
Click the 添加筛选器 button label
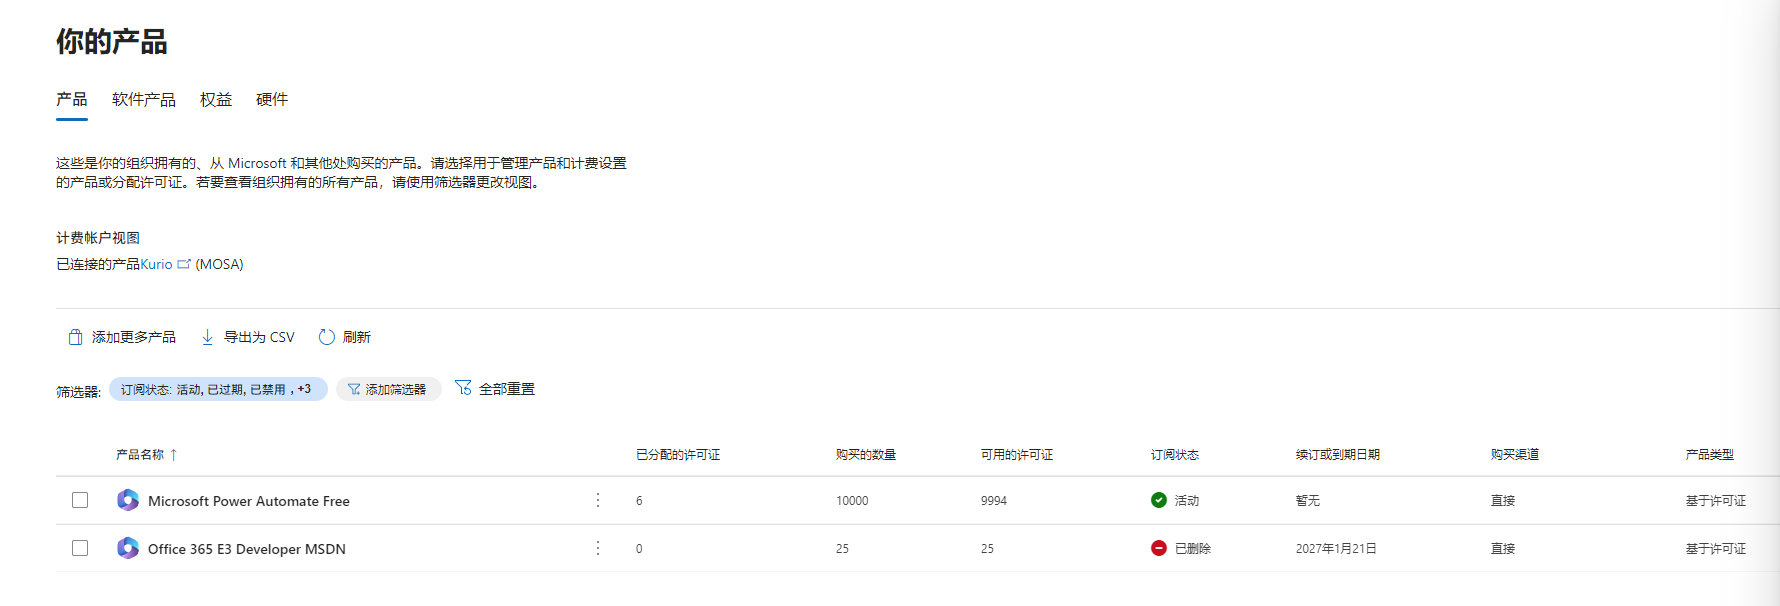(x=396, y=389)
